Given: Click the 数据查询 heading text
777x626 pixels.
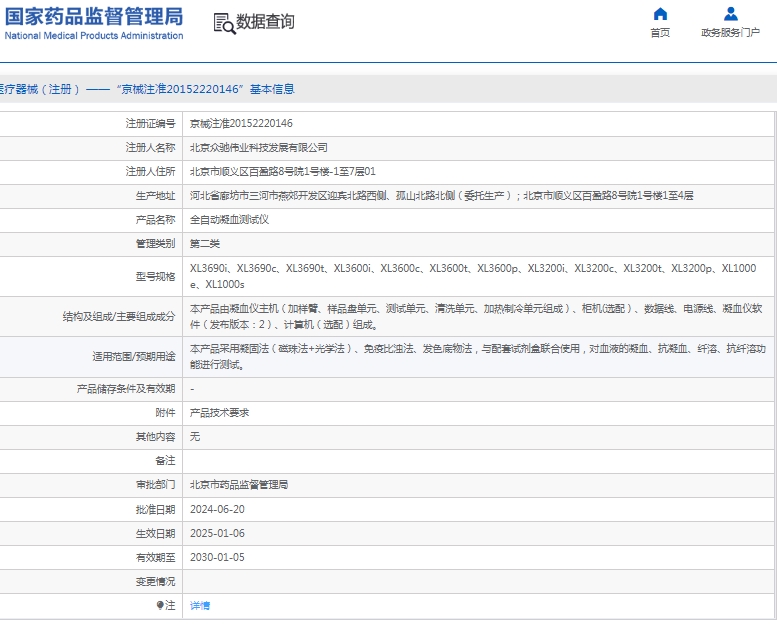Looking at the screenshot, I should [265, 22].
